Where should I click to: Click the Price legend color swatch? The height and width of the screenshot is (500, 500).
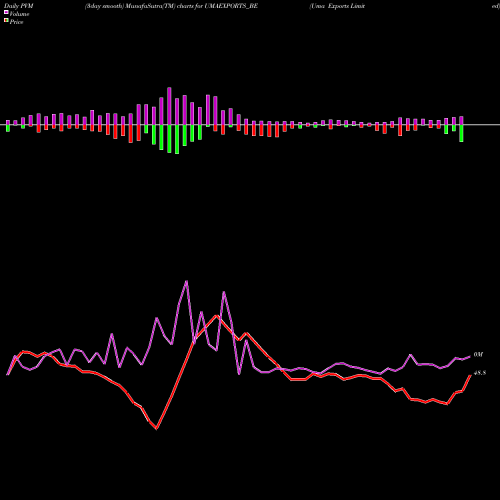(6, 21)
